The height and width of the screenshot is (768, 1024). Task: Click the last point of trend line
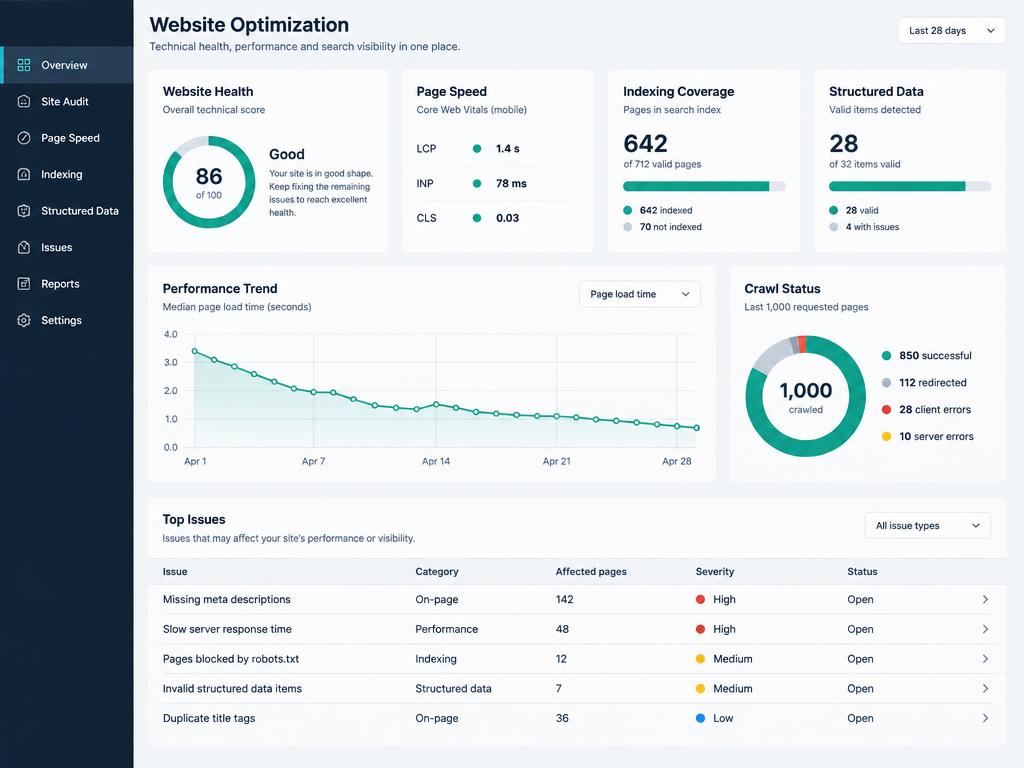697,428
